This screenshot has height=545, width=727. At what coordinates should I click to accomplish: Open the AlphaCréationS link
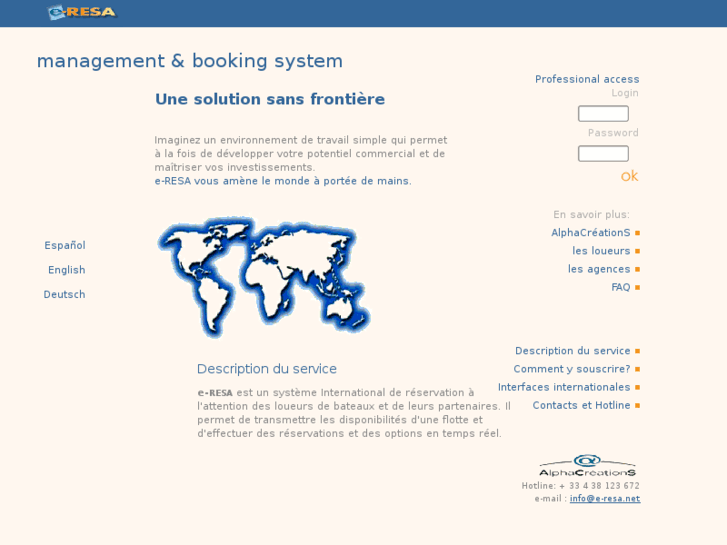coord(591,233)
